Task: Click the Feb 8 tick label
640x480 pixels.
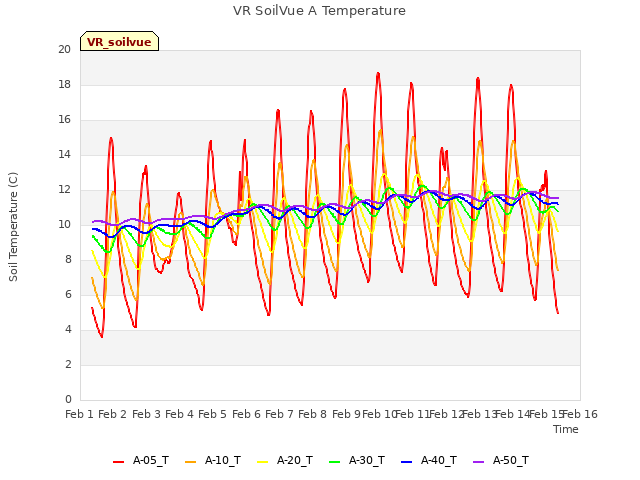Action: [313, 414]
